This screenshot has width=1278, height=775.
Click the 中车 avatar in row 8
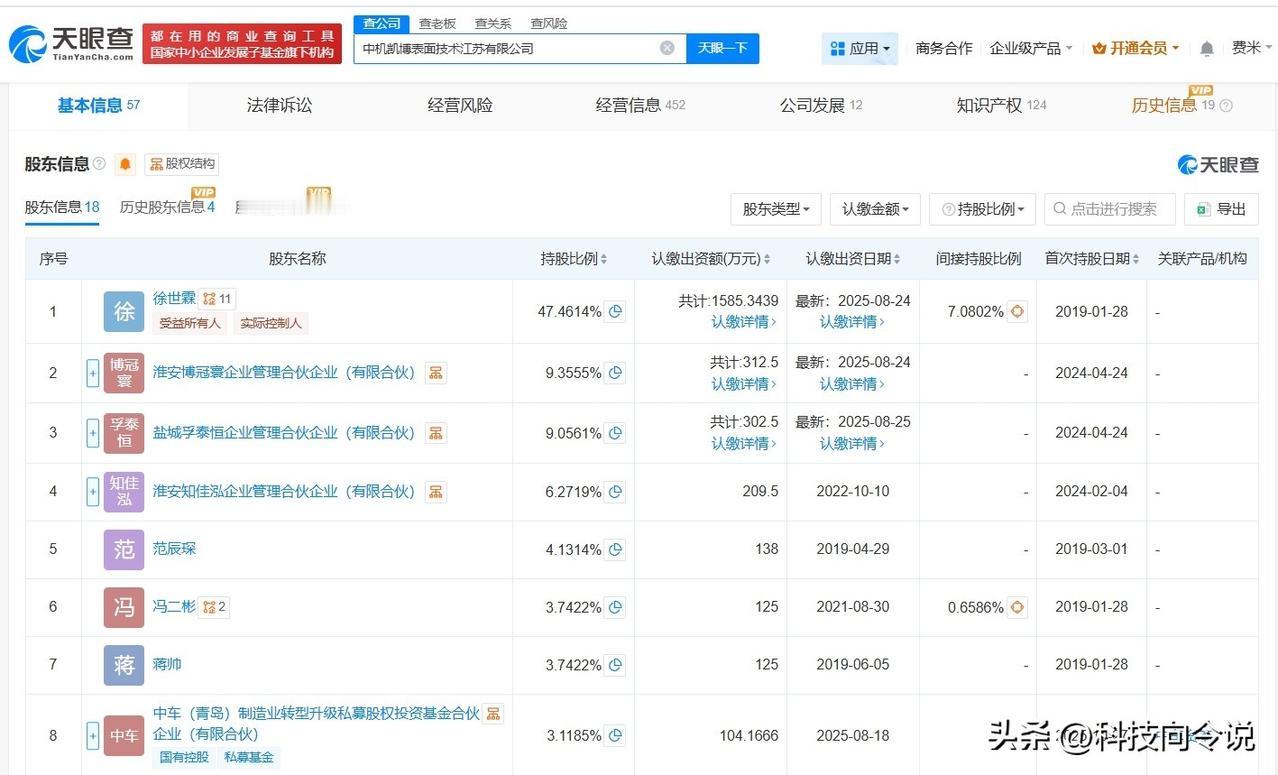coord(124,735)
